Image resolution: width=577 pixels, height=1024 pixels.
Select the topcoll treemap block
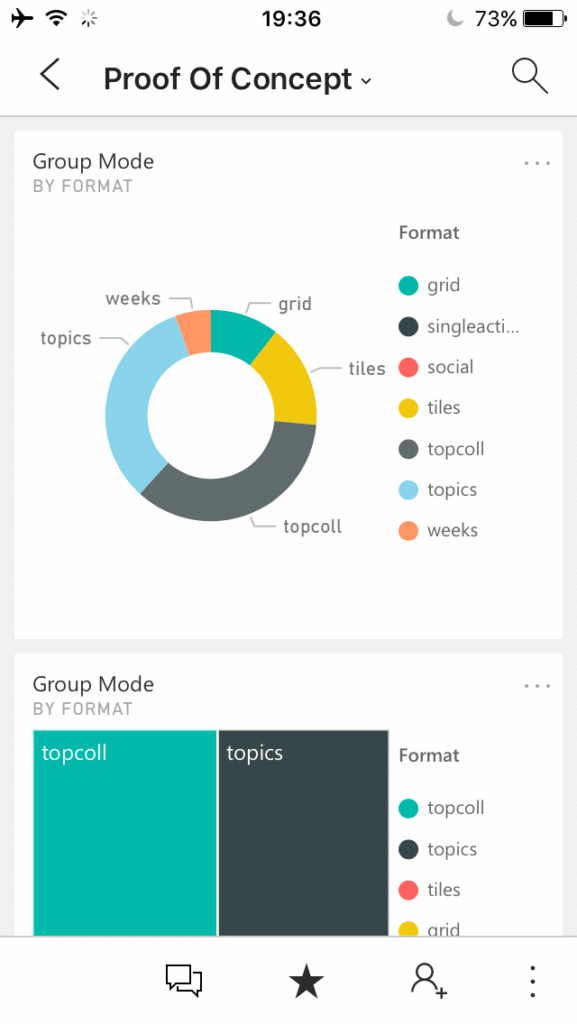pos(125,833)
